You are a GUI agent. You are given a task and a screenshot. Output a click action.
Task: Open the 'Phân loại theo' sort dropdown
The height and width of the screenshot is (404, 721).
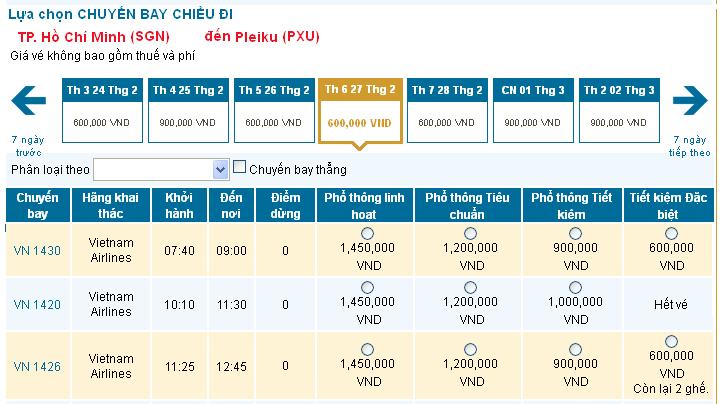161,169
